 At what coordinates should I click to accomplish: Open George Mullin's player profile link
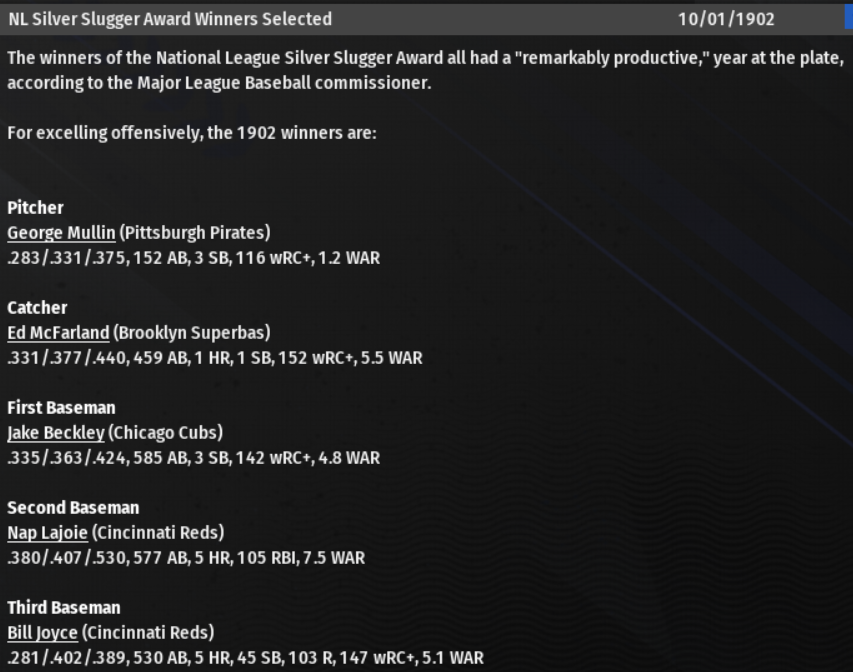(x=61, y=233)
